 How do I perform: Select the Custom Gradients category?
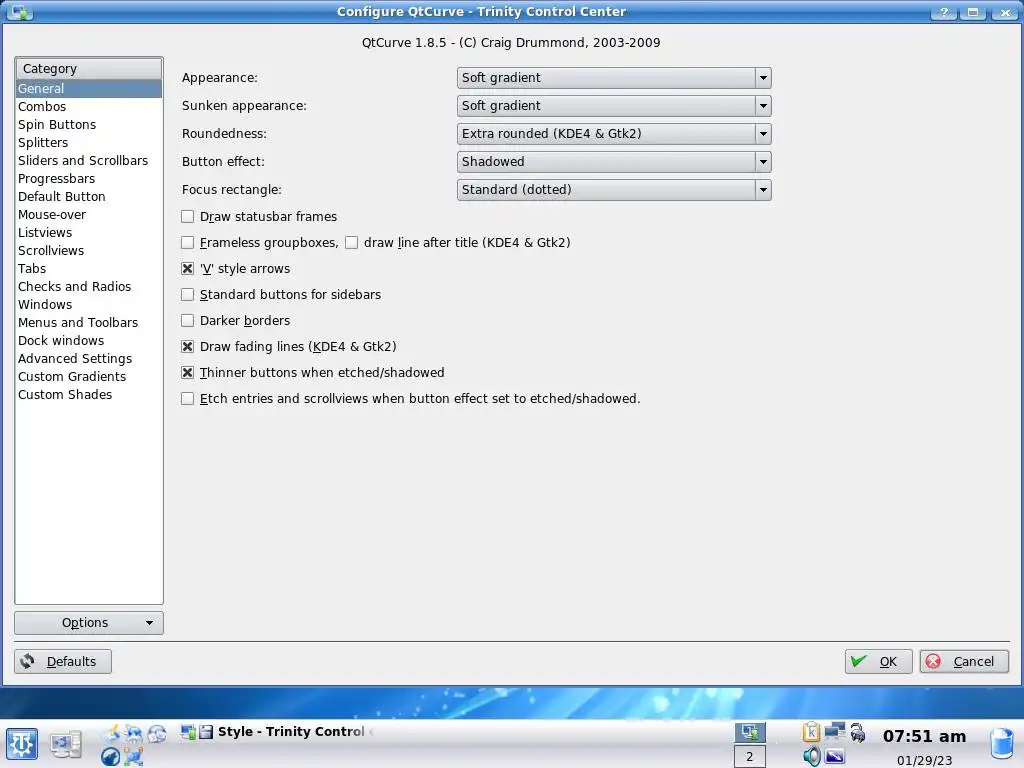(89, 376)
